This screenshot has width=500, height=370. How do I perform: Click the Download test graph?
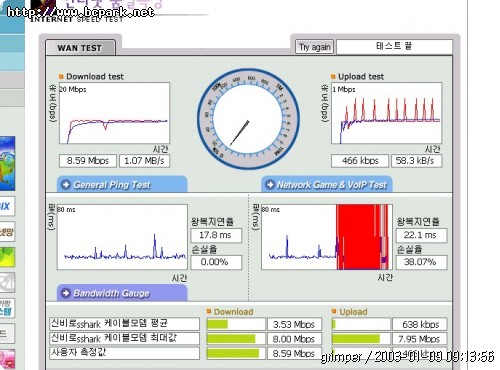coord(114,113)
